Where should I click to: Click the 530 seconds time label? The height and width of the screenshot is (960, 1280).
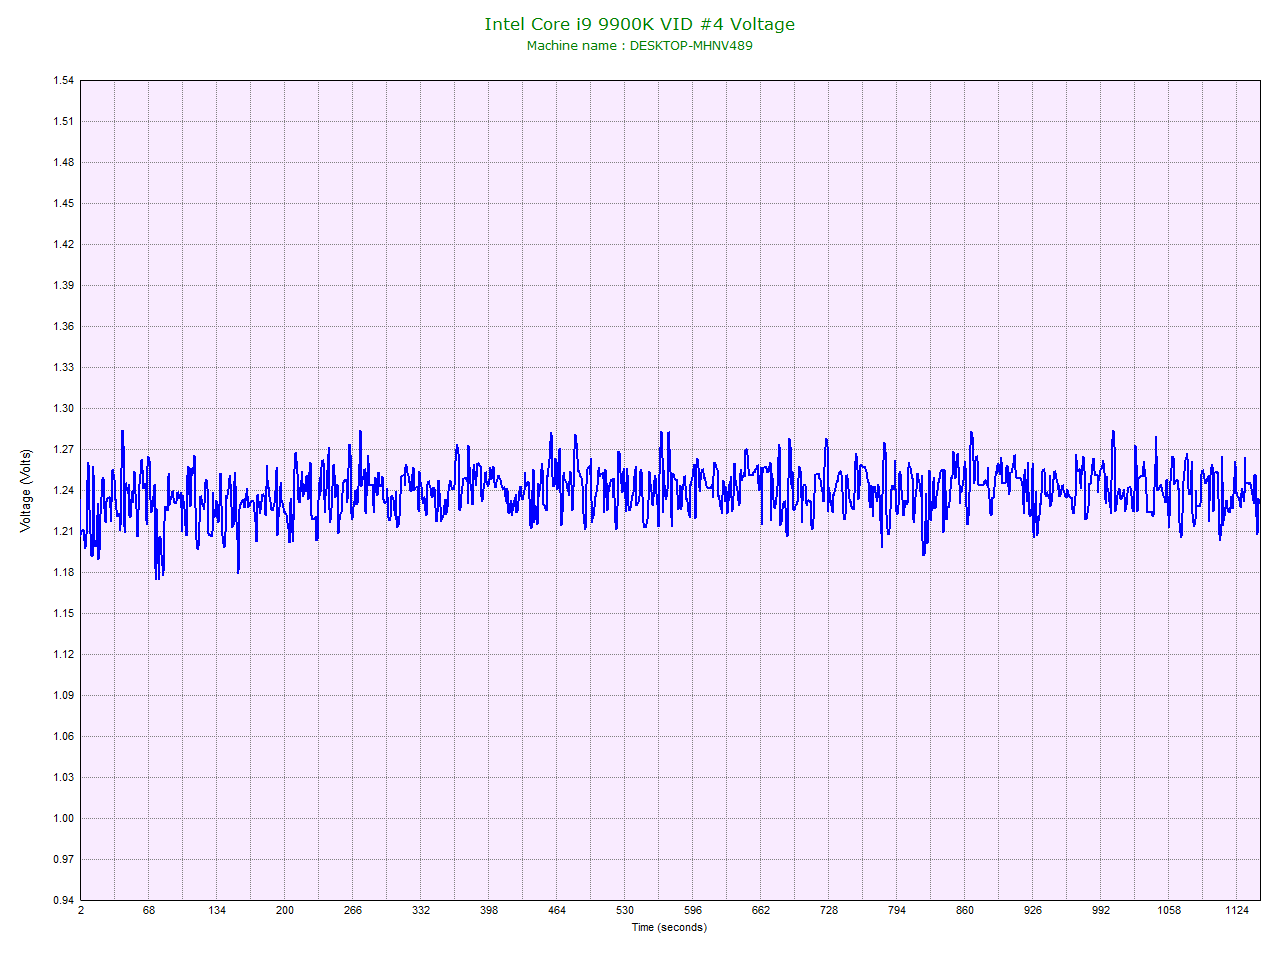click(x=625, y=911)
